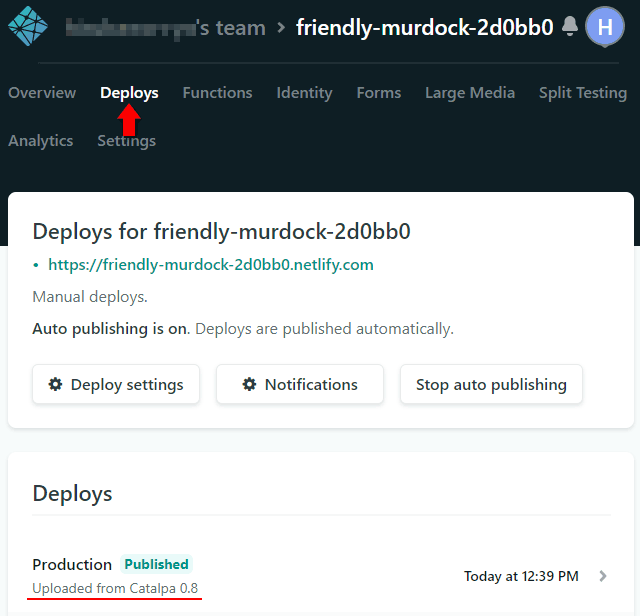Visit the friendly-murdock-2d0bb0.netlify.com link
Viewport: 640px width, 616px height.
pyautogui.click(x=210, y=265)
